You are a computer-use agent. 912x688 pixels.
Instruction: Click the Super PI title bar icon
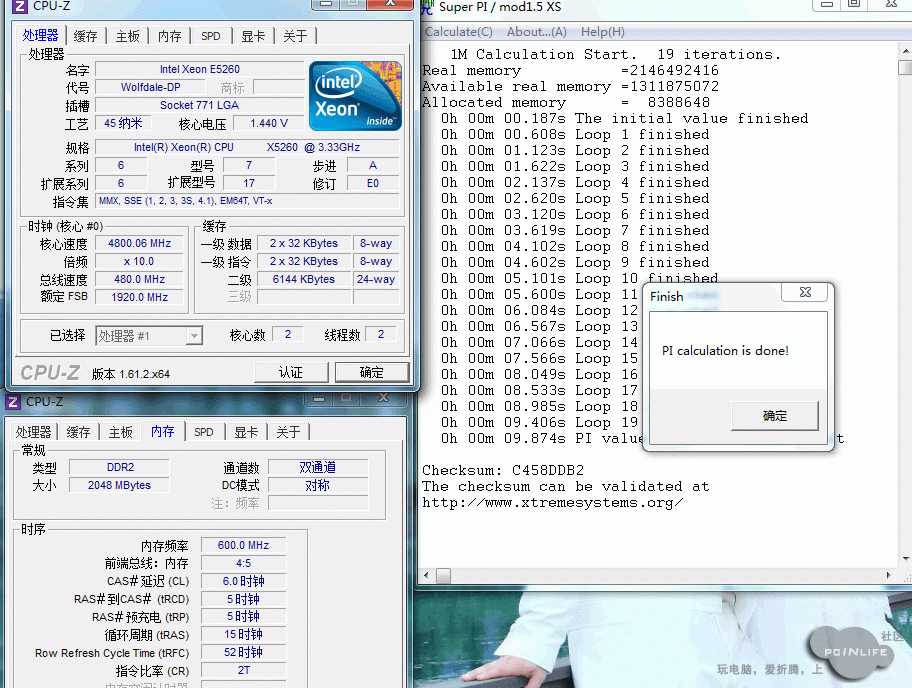point(428,6)
